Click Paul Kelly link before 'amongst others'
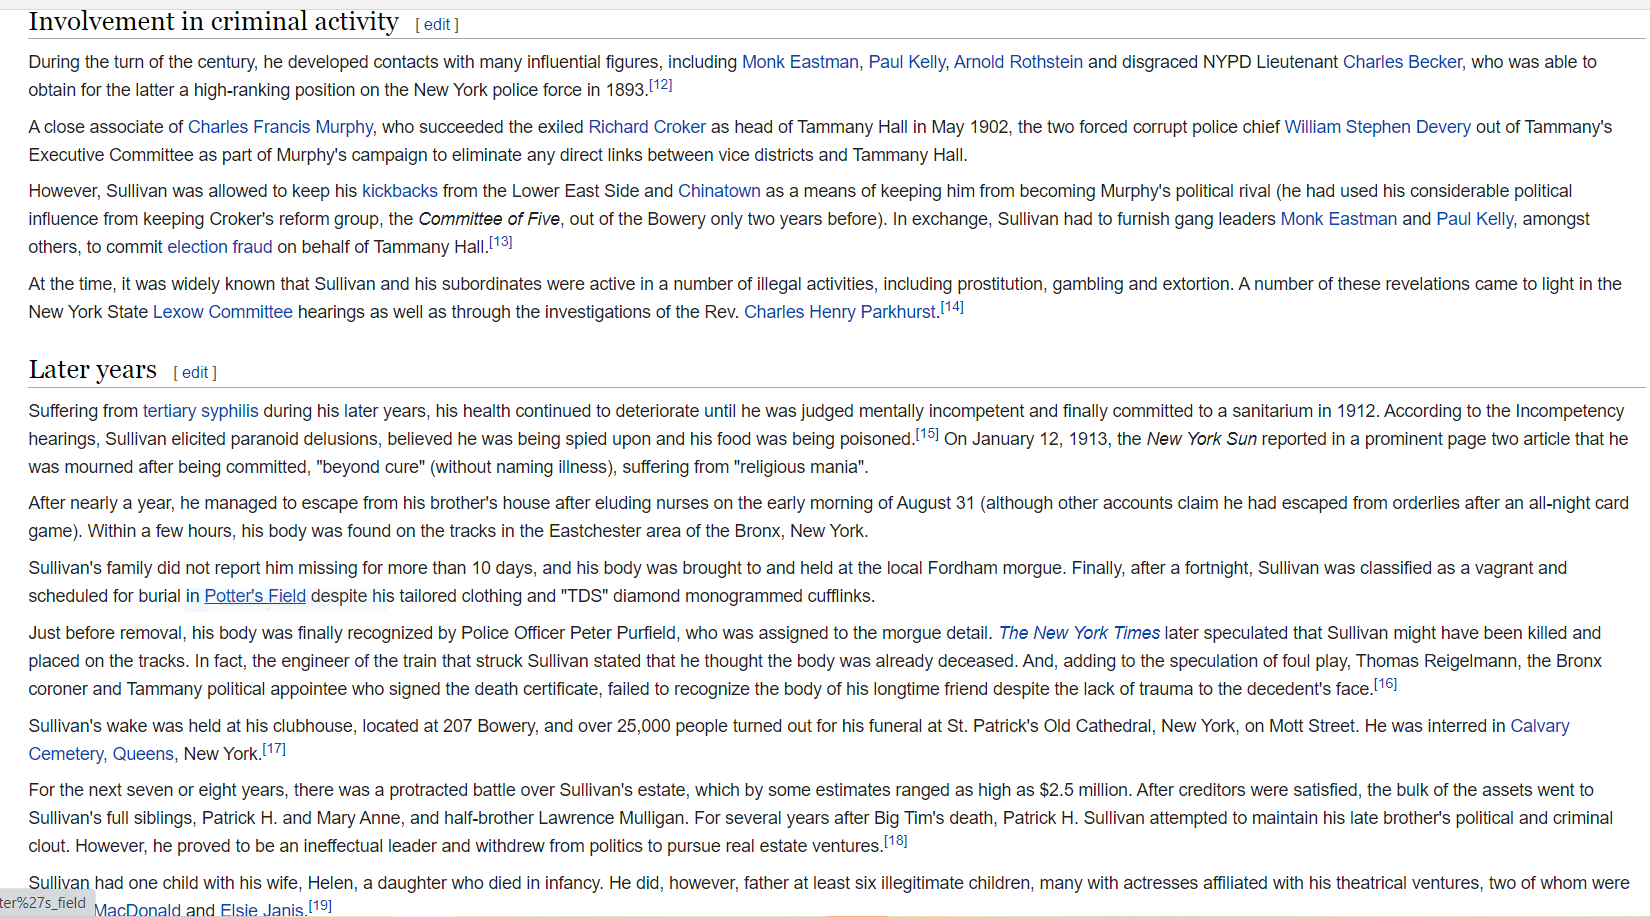This screenshot has height=917, width=1650. click(1474, 219)
